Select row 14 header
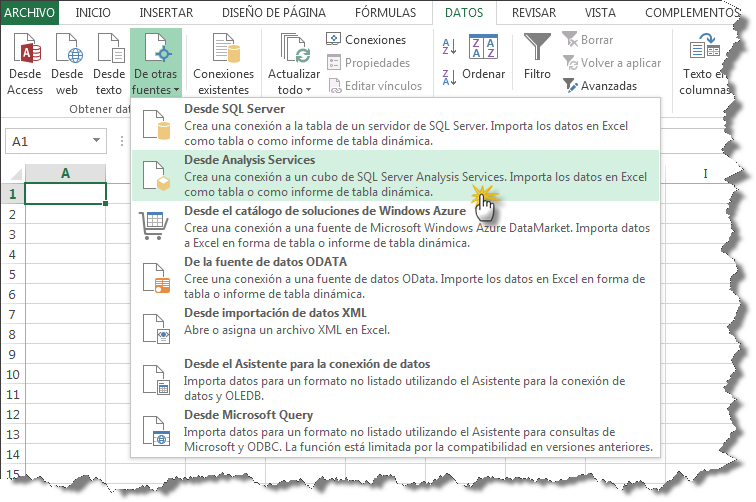The image size is (756, 502). pyautogui.click(x=13, y=454)
